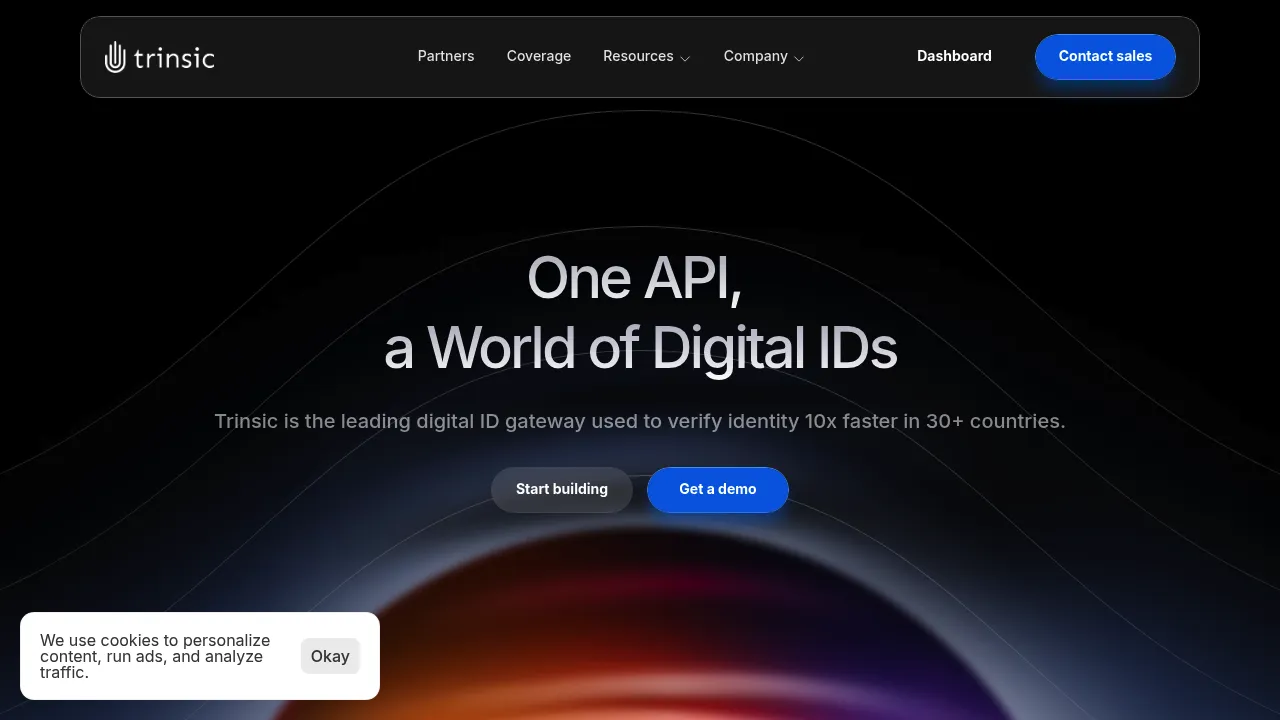Expand the Resources dropdown menu
The image size is (1280, 720).
647,56
